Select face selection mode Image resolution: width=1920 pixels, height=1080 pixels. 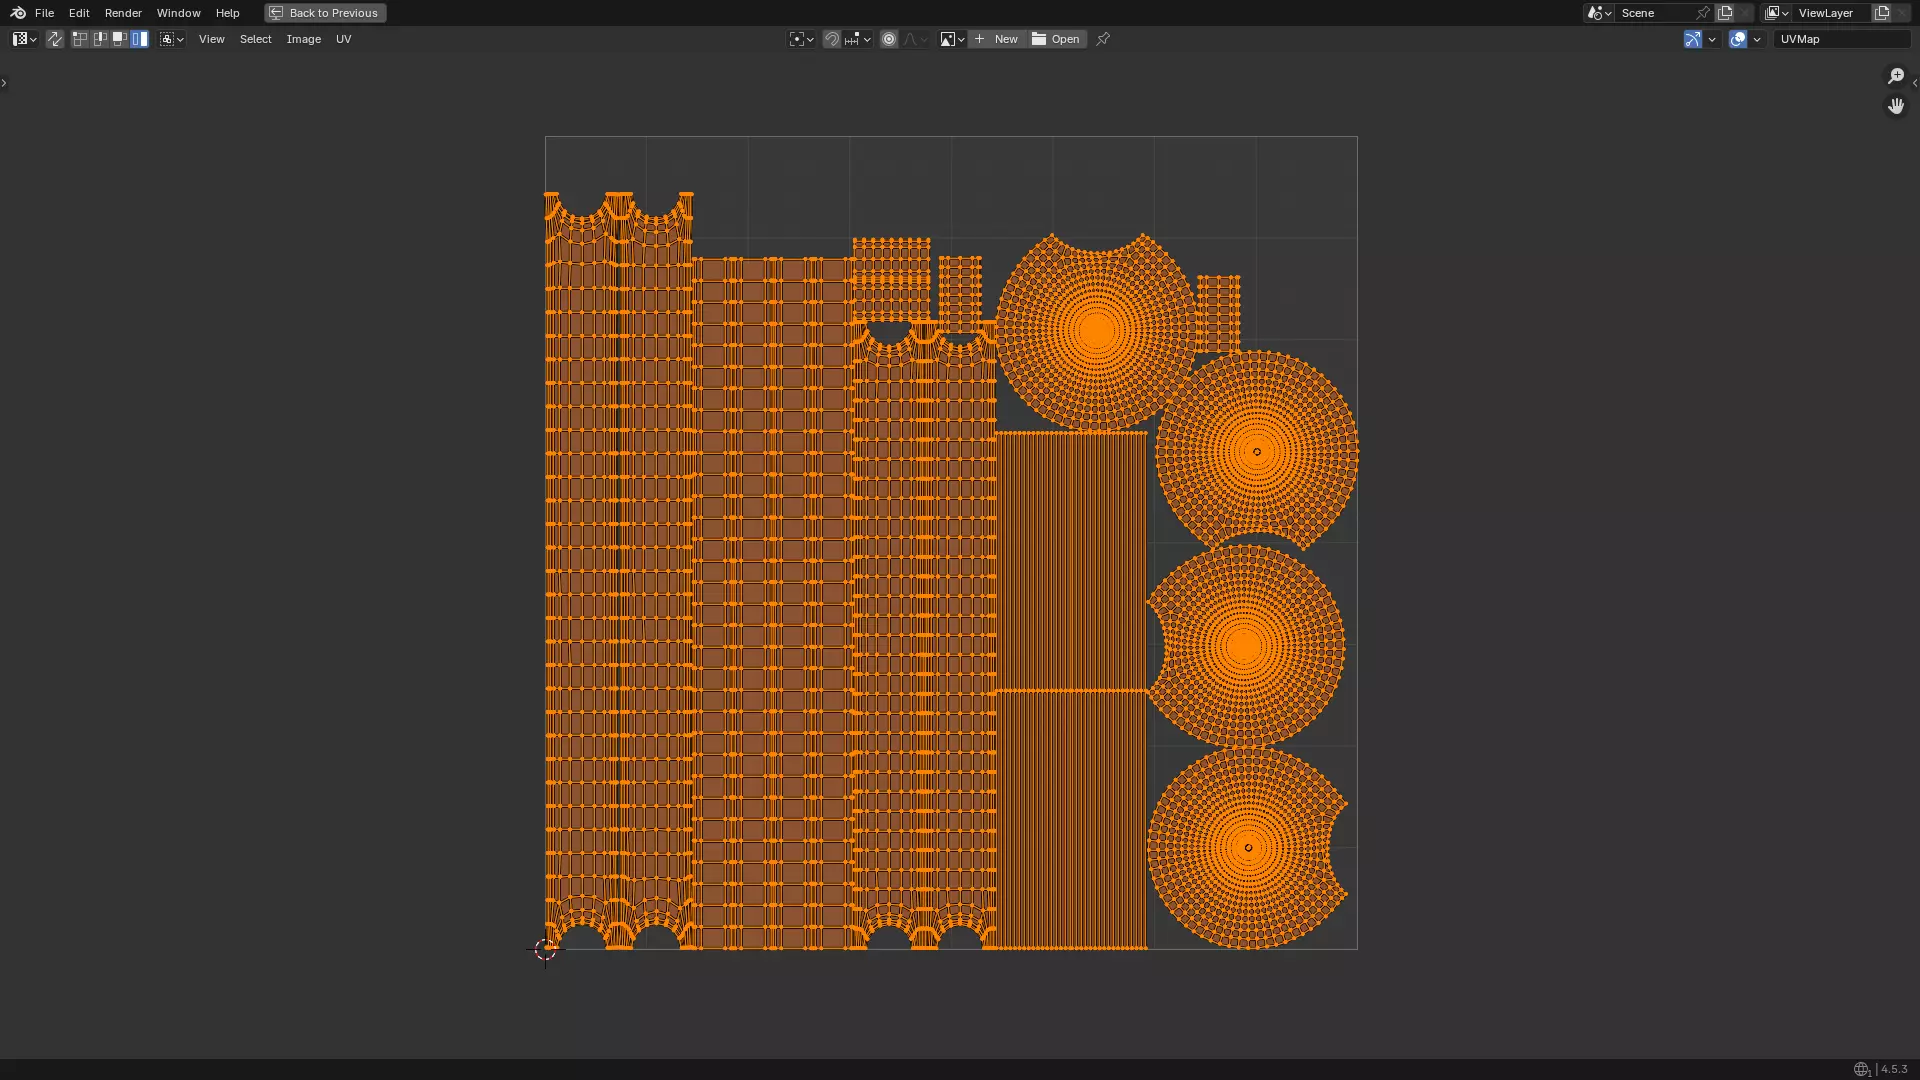coord(120,39)
